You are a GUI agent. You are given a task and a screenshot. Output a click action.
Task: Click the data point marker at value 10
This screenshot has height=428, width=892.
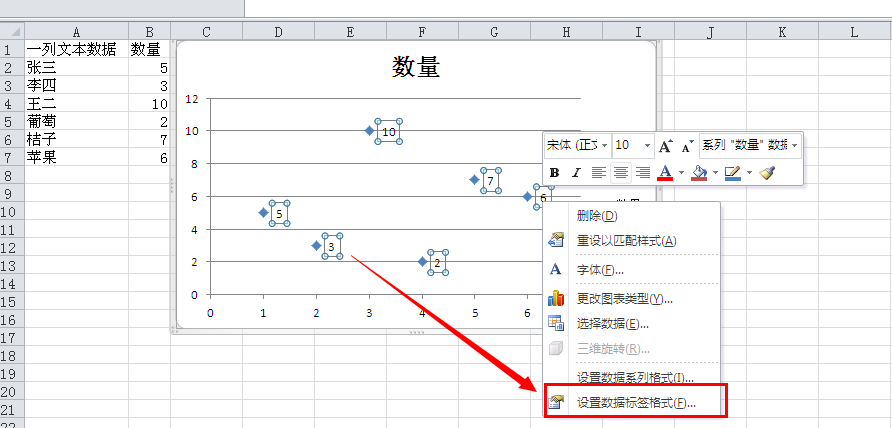coord(369,131)
